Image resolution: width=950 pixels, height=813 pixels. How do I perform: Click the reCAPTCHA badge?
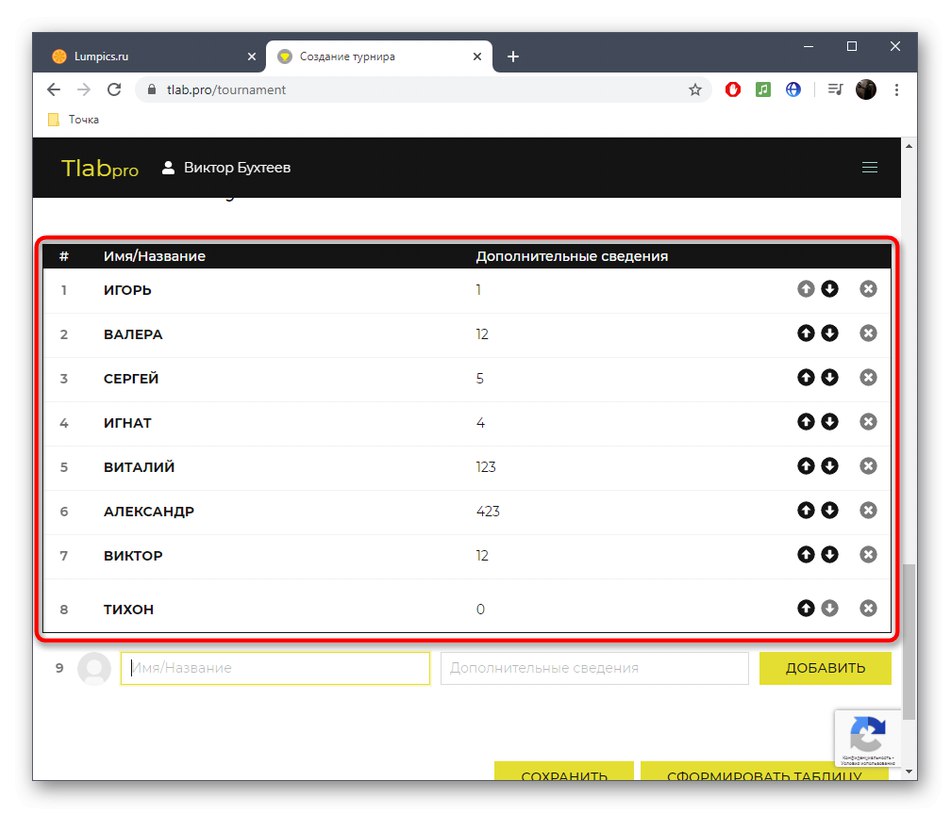tap(868, 738)
